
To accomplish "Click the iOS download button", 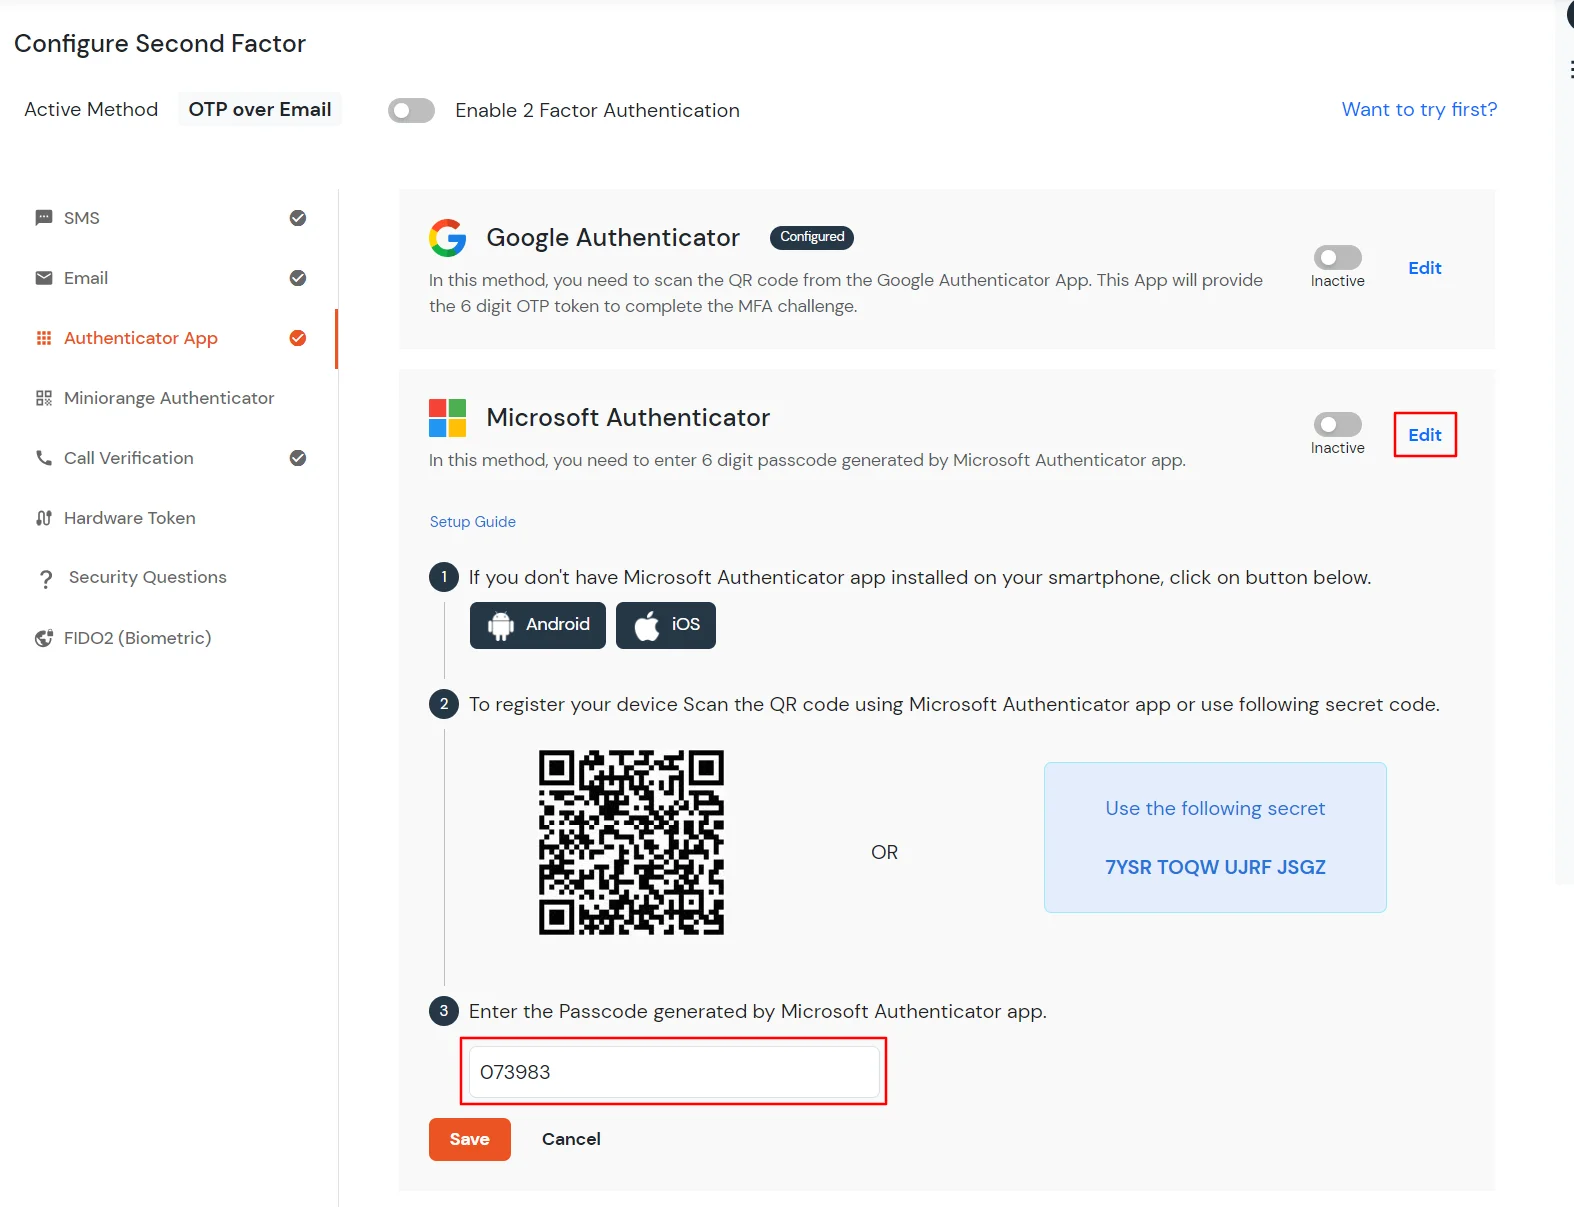I will tap(666, 625).
